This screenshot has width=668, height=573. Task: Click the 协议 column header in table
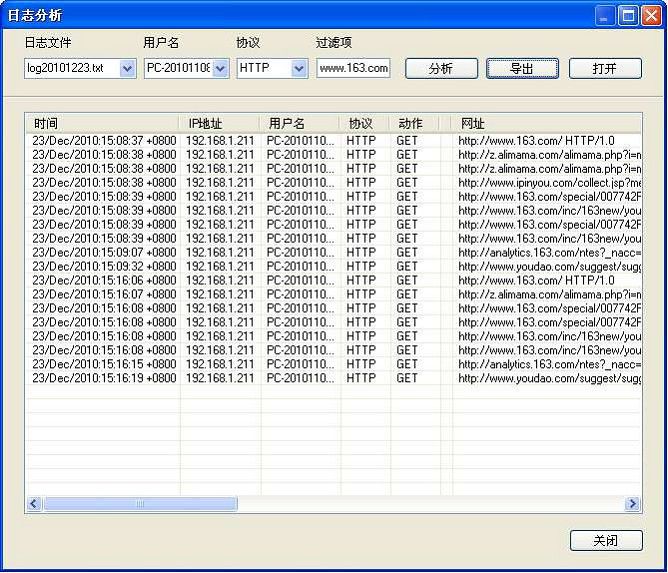[365, 124]
